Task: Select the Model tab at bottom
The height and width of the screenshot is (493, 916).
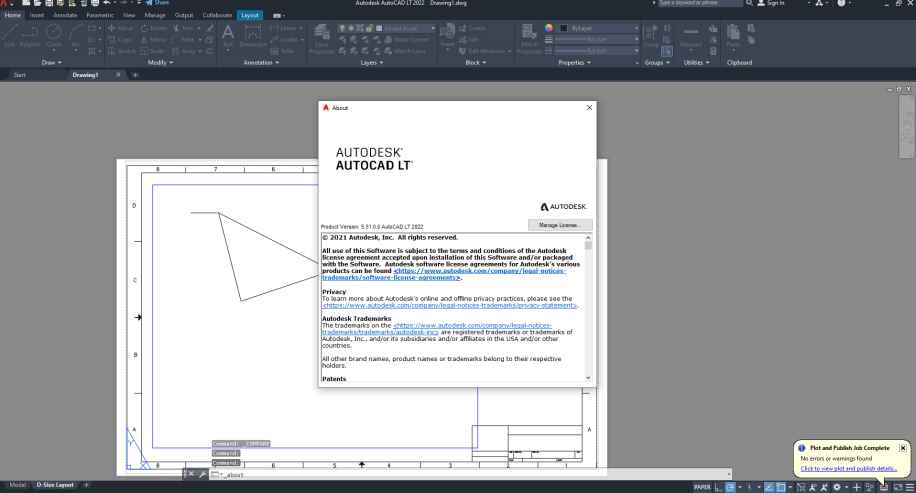Action: [18, 485]
